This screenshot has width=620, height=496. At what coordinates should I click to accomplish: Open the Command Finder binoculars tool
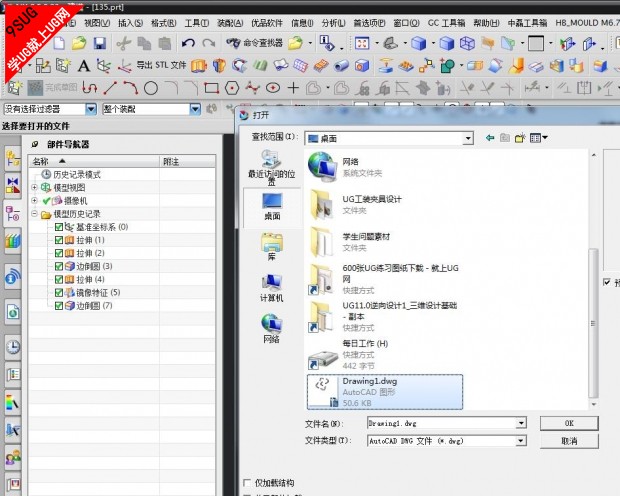click(x=255, y=43)
